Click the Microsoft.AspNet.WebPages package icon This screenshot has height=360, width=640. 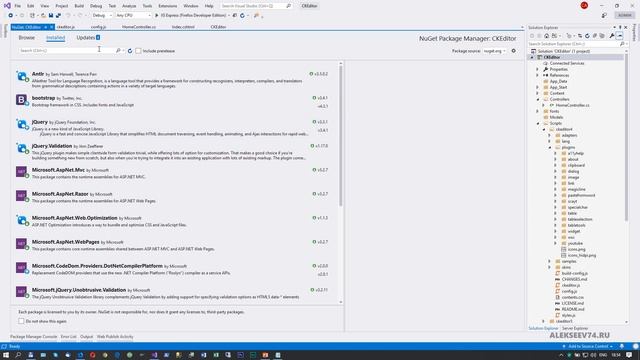click(x=22, y=244)
